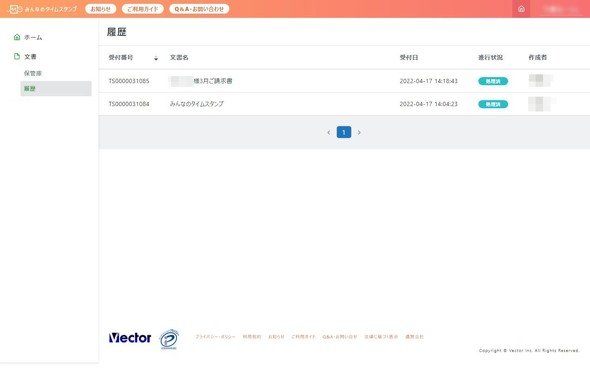Click the status badge in row TS0000031084
The width and height of the screenshot is (590, 392).
coord(493,104)
